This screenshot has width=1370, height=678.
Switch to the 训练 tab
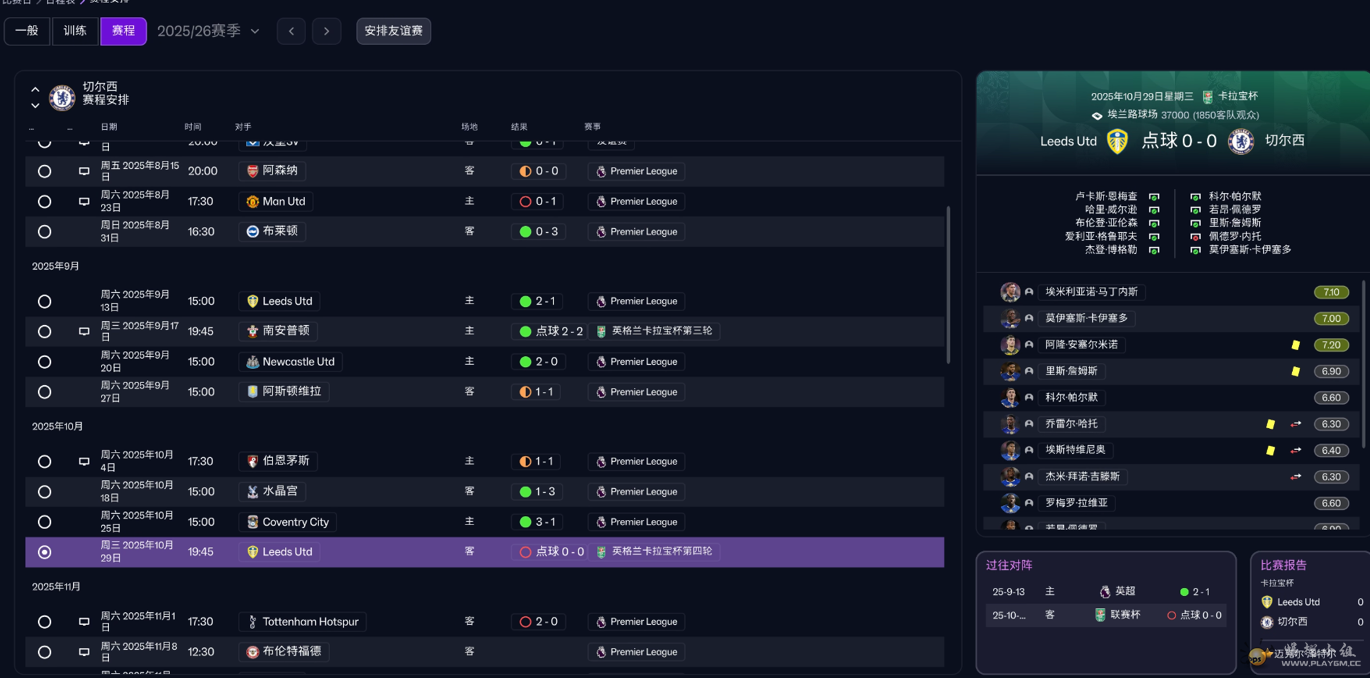point(75,31)
